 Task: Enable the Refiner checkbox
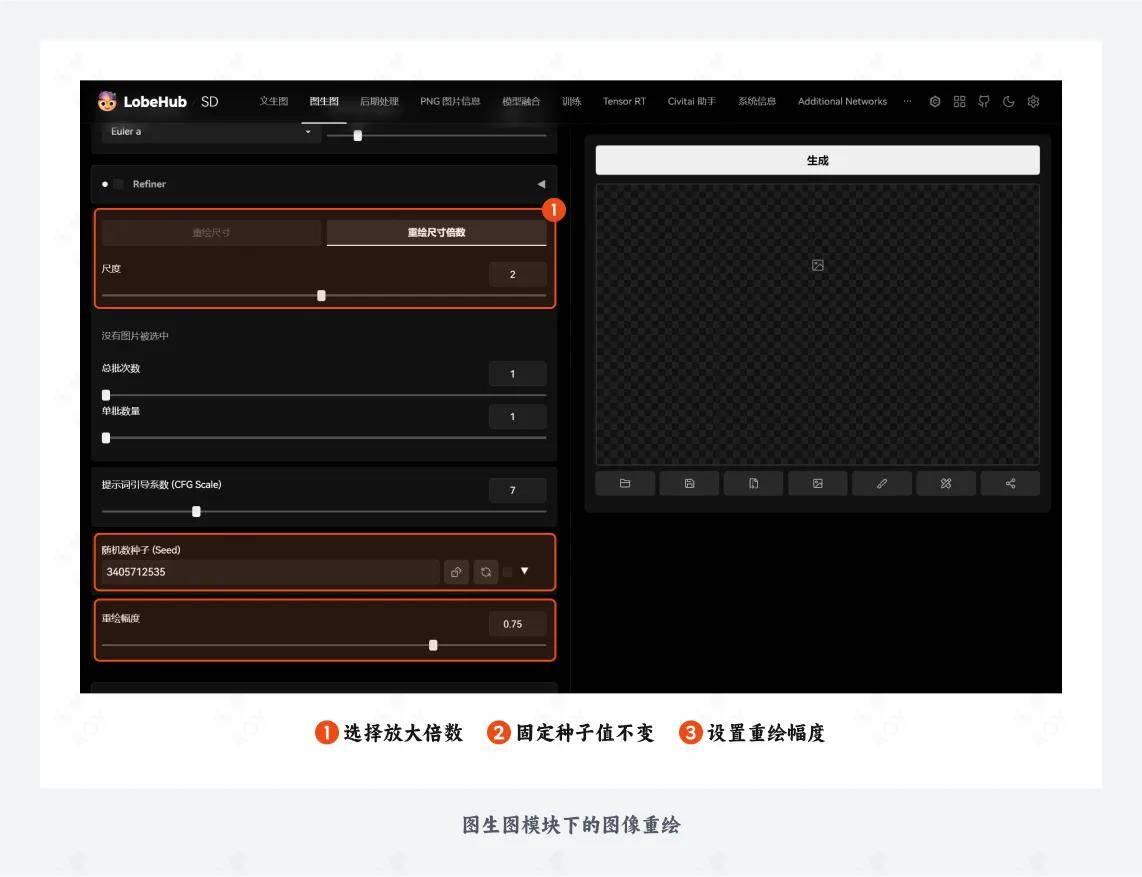click(119, 184)
